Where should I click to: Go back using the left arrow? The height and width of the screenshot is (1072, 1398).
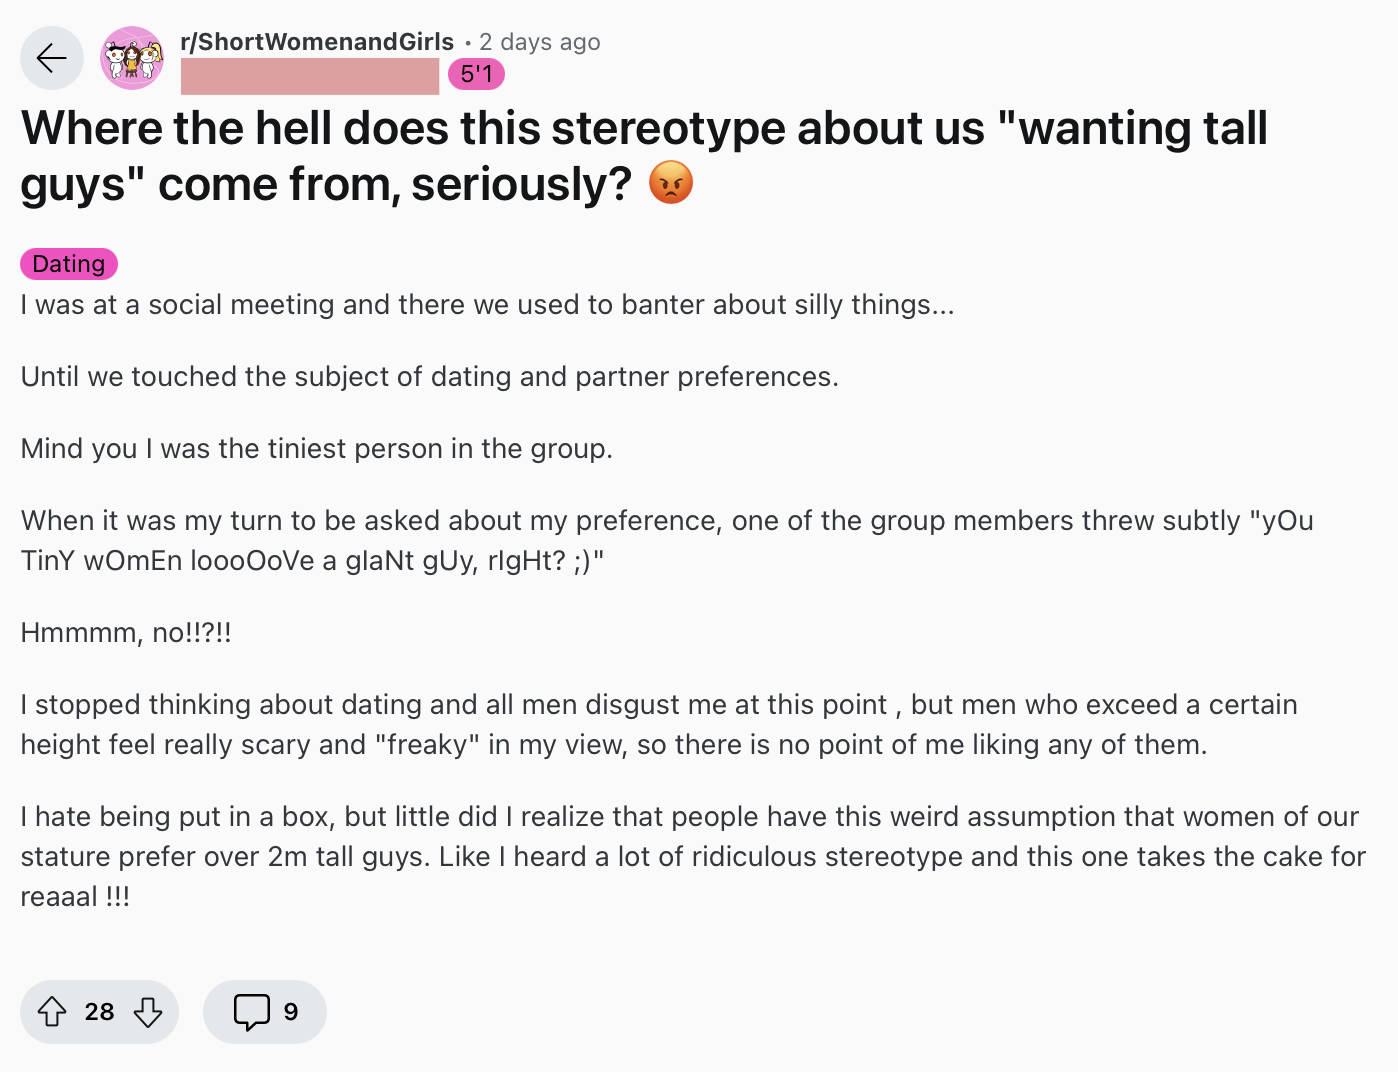[52, 58]
